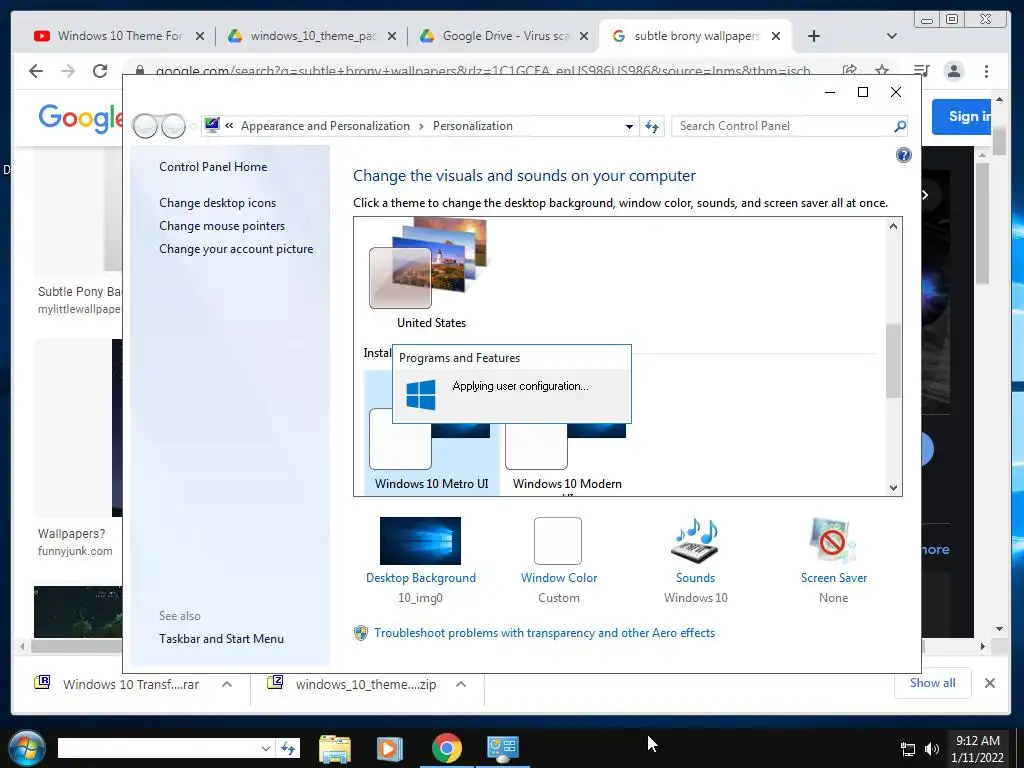Bookmark this page with the star icon
Viewport: 1024px width, 768px height.
[882, 70]
